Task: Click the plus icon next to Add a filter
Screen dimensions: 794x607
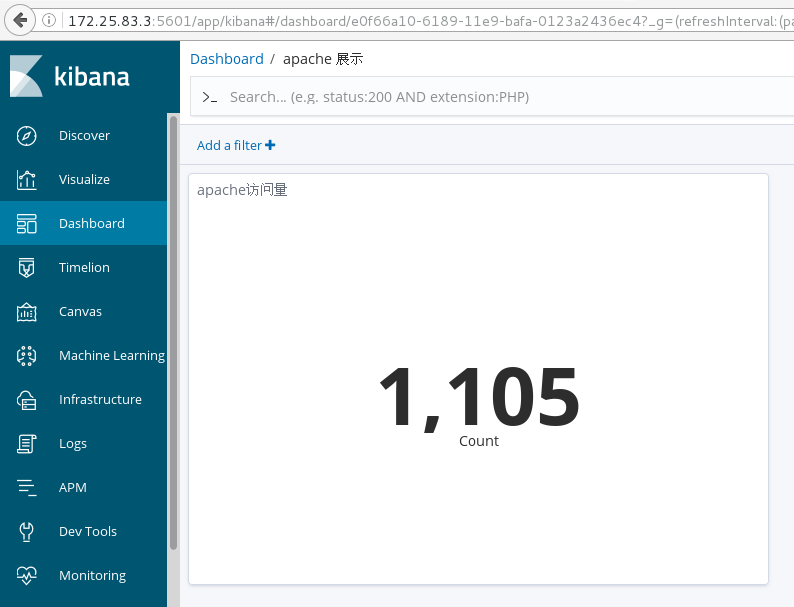Action: (x=270, y=145)
